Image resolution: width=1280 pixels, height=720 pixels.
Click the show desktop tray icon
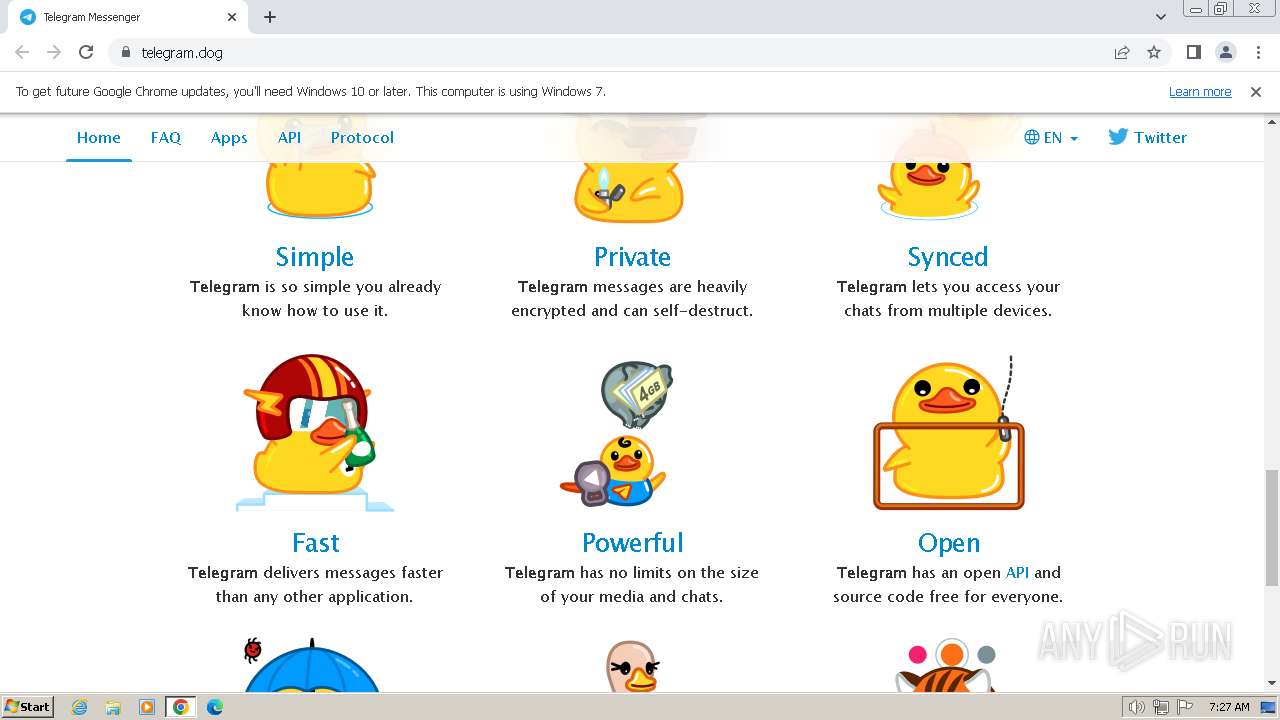[x=1268, y=707]
